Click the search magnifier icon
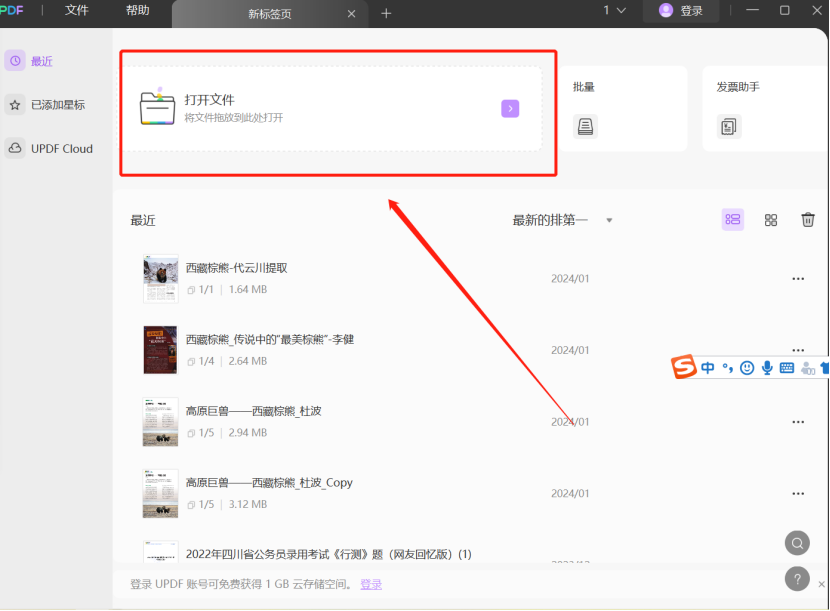 click(x=797, y=543)
